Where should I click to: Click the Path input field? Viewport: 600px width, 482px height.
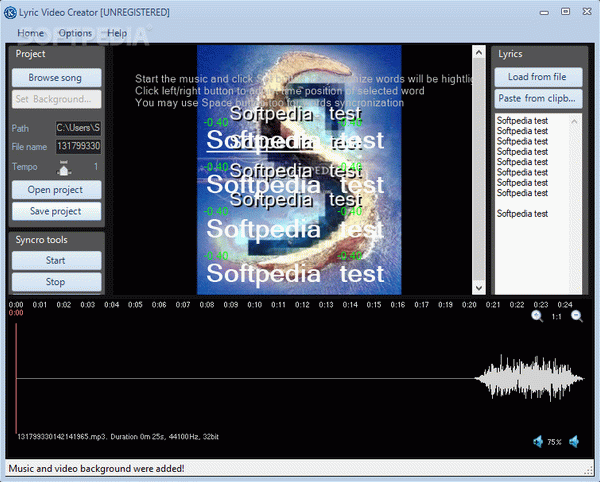coord(78,128)
